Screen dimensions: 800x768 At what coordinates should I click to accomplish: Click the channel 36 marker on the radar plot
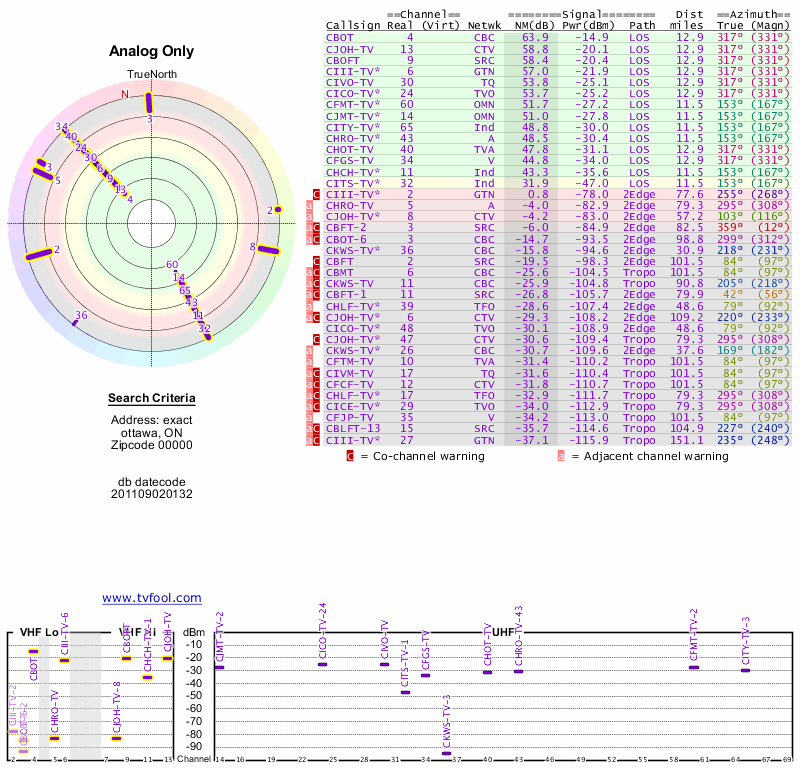pyautogui.click(x=75, y=321)
